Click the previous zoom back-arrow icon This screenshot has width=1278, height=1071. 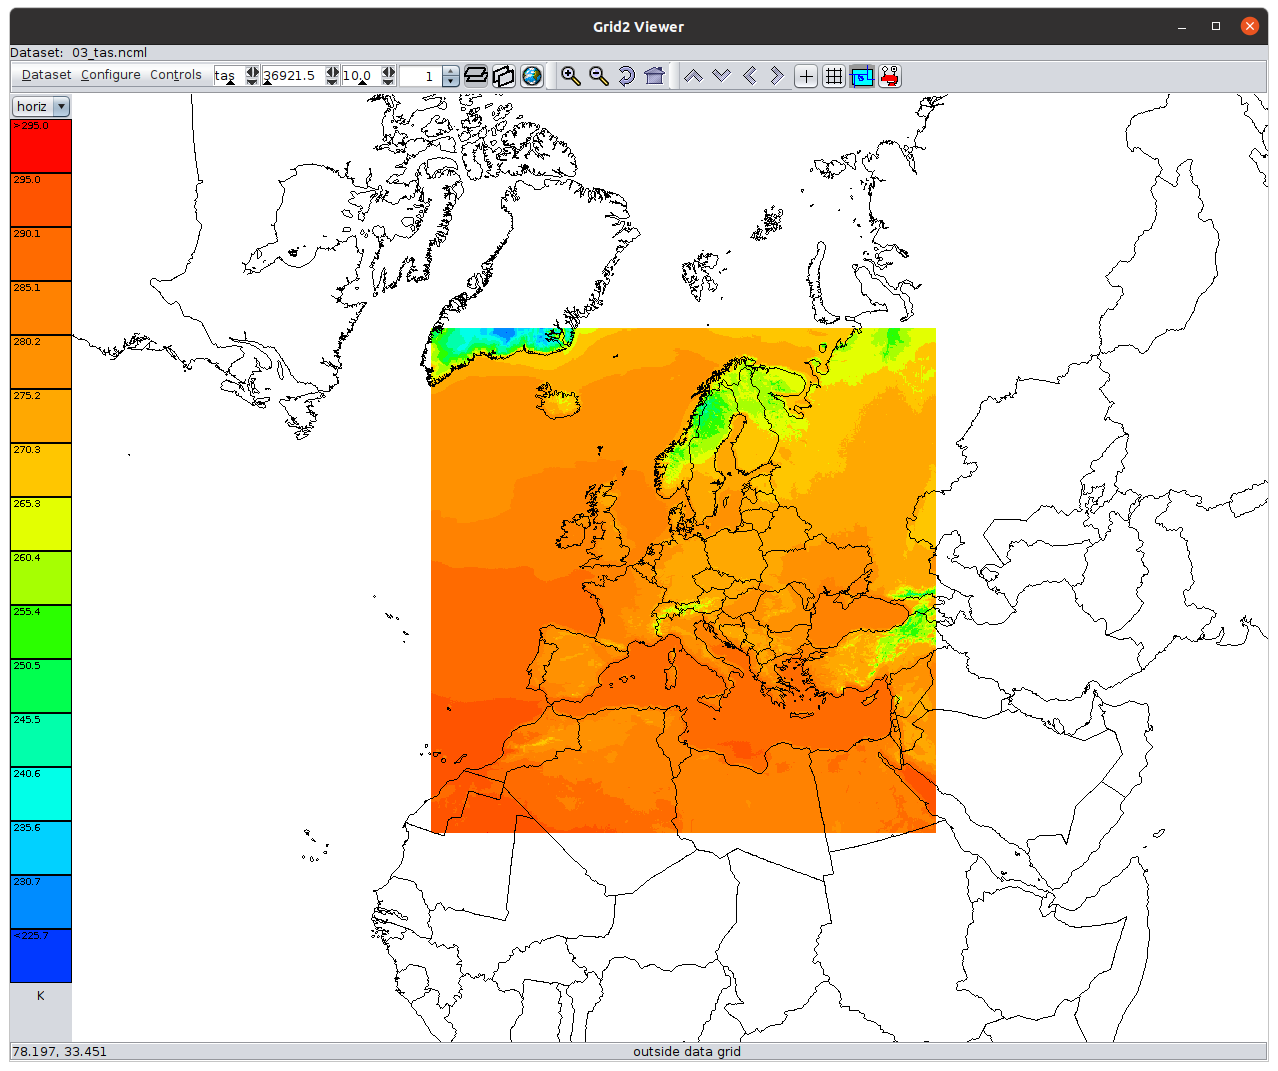(x=626, y=76)
